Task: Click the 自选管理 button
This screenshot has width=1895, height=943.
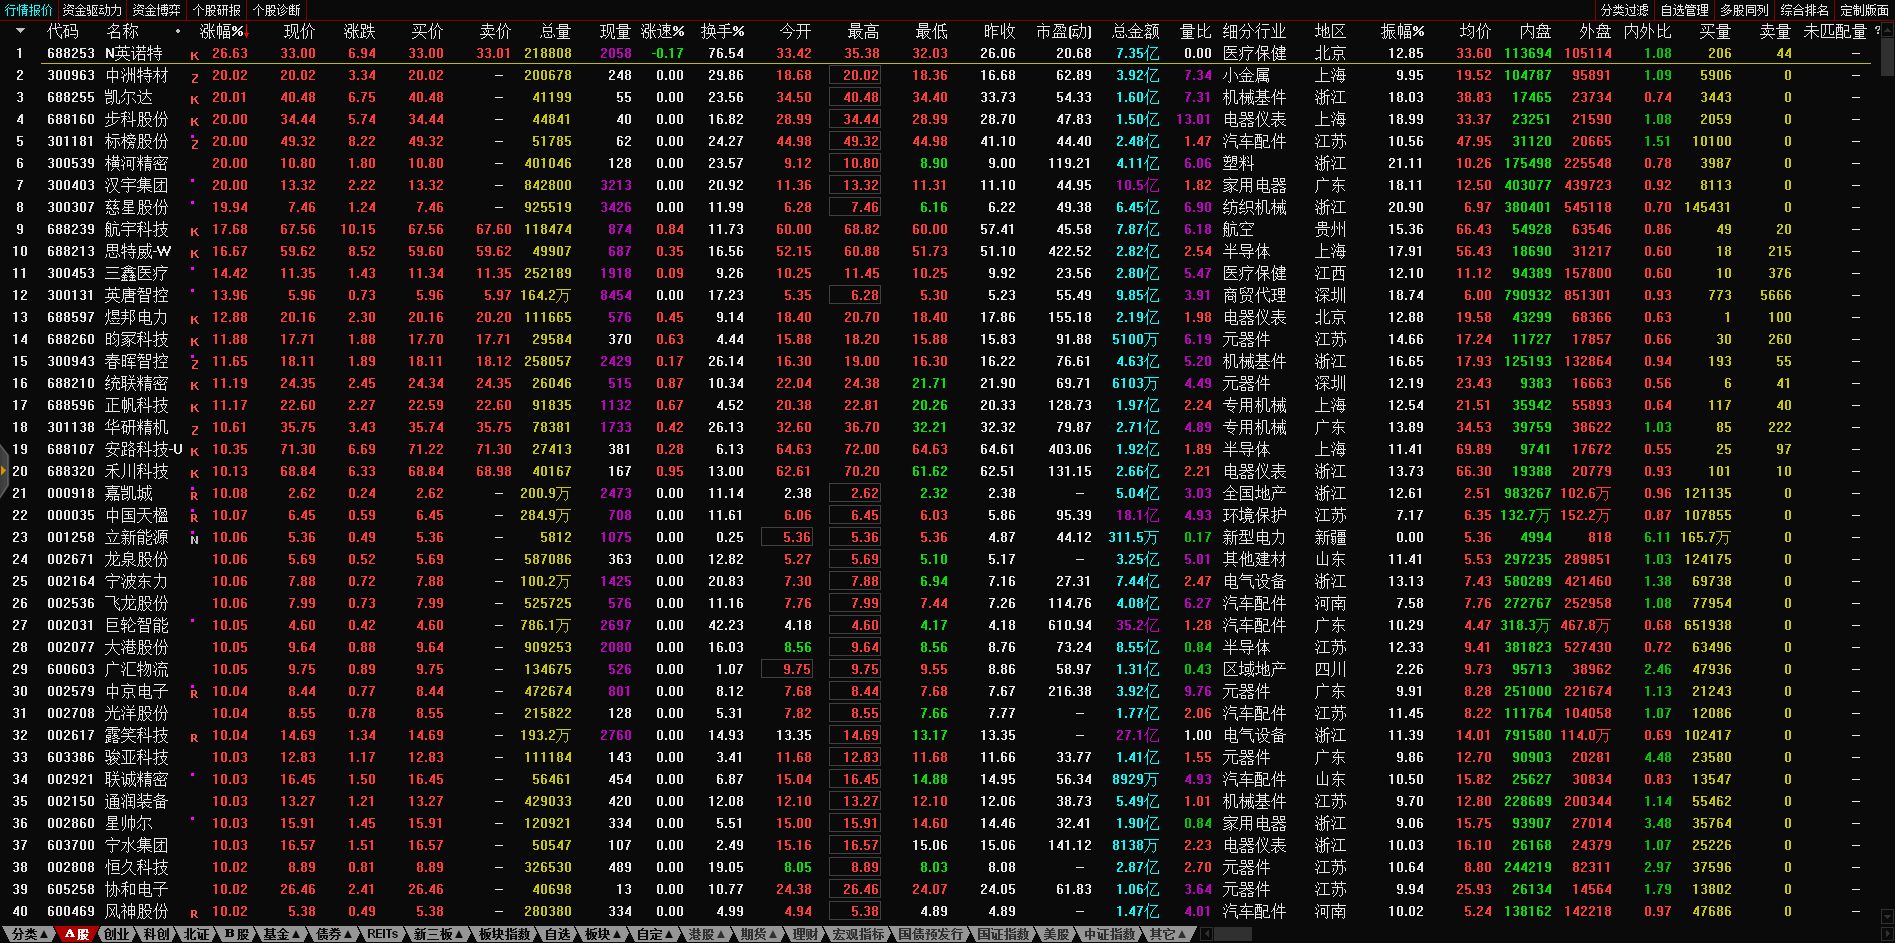Action: click(x=1684, y=10)
